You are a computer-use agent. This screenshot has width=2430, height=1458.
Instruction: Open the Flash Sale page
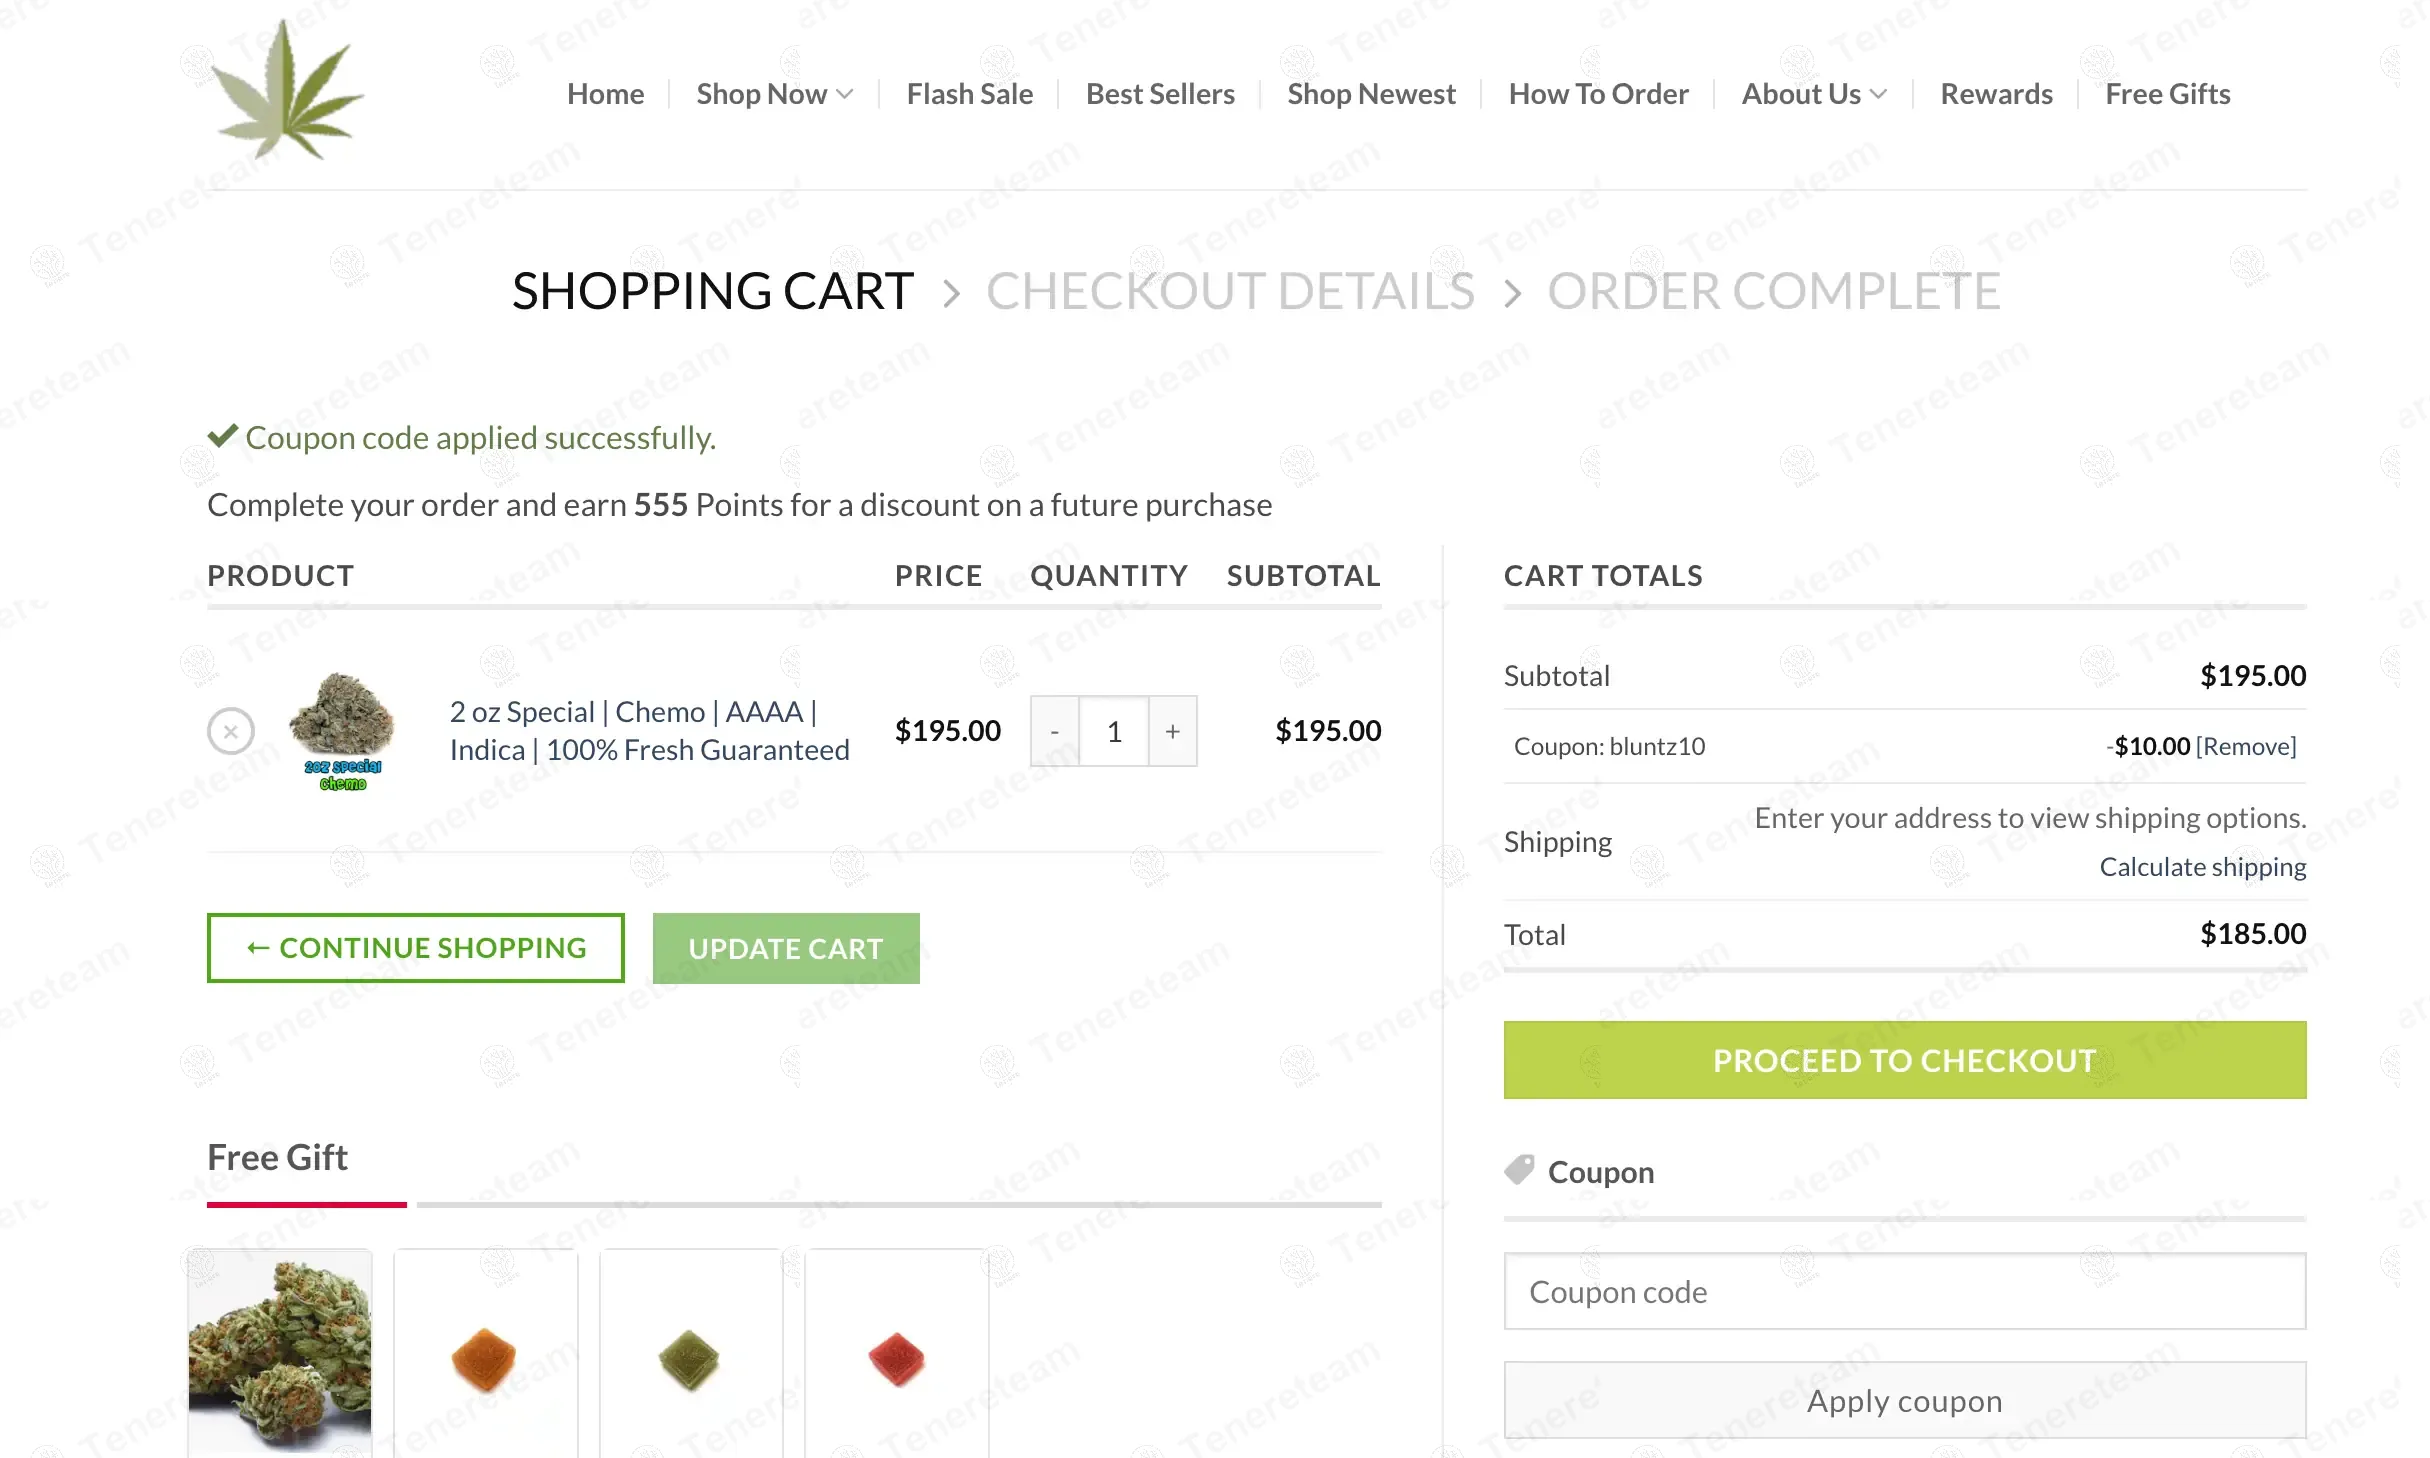(x=969, y=94)
